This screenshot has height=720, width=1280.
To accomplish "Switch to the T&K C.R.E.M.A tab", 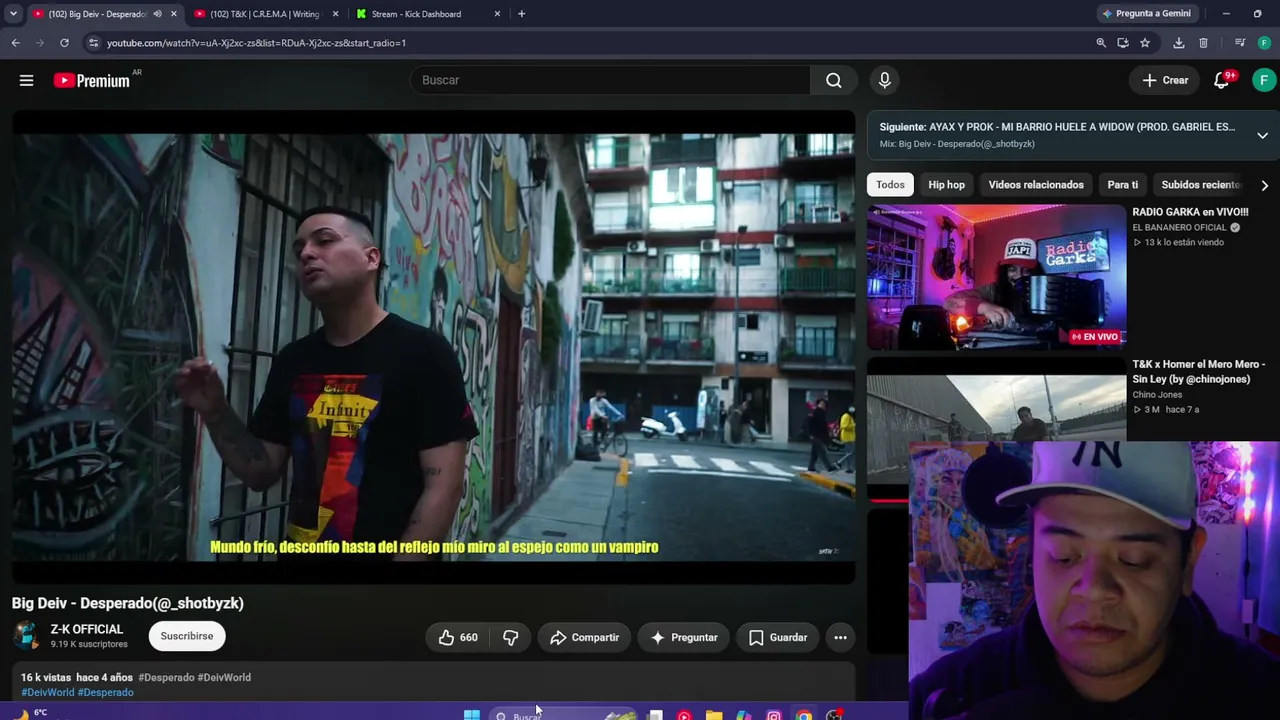I will (265, 14).
